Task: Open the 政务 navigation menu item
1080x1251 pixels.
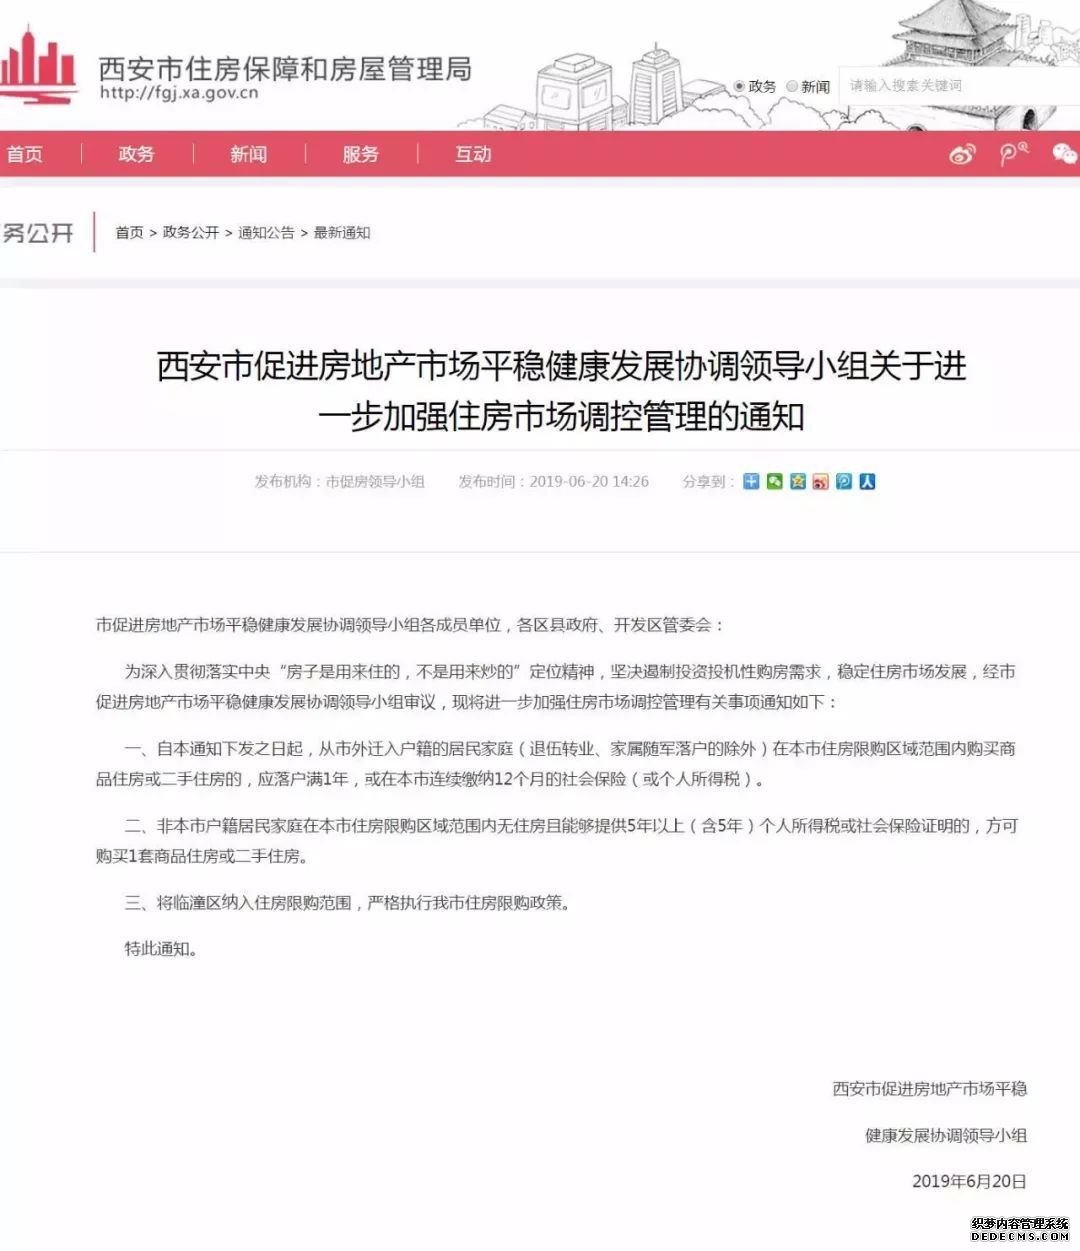Action: 137,154
